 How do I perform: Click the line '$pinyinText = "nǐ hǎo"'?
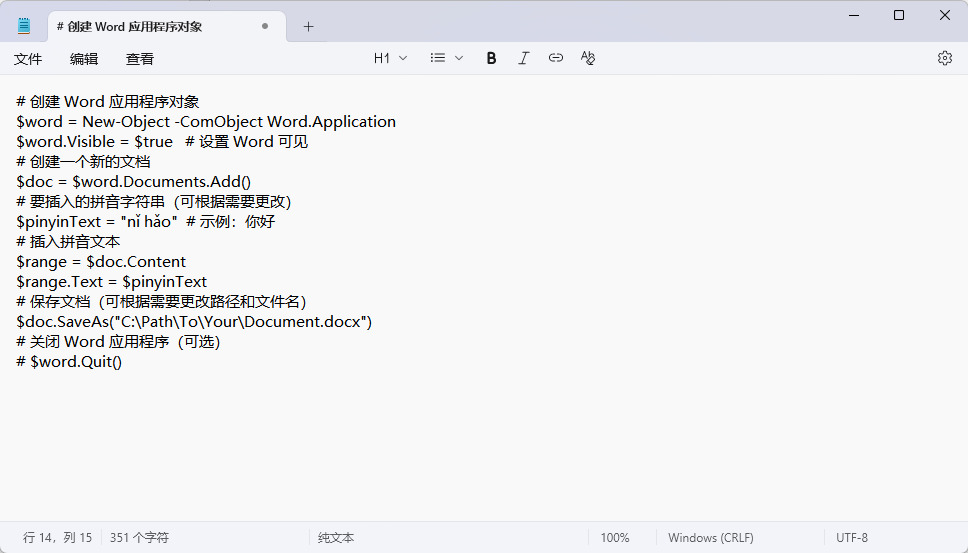point(97,222)
